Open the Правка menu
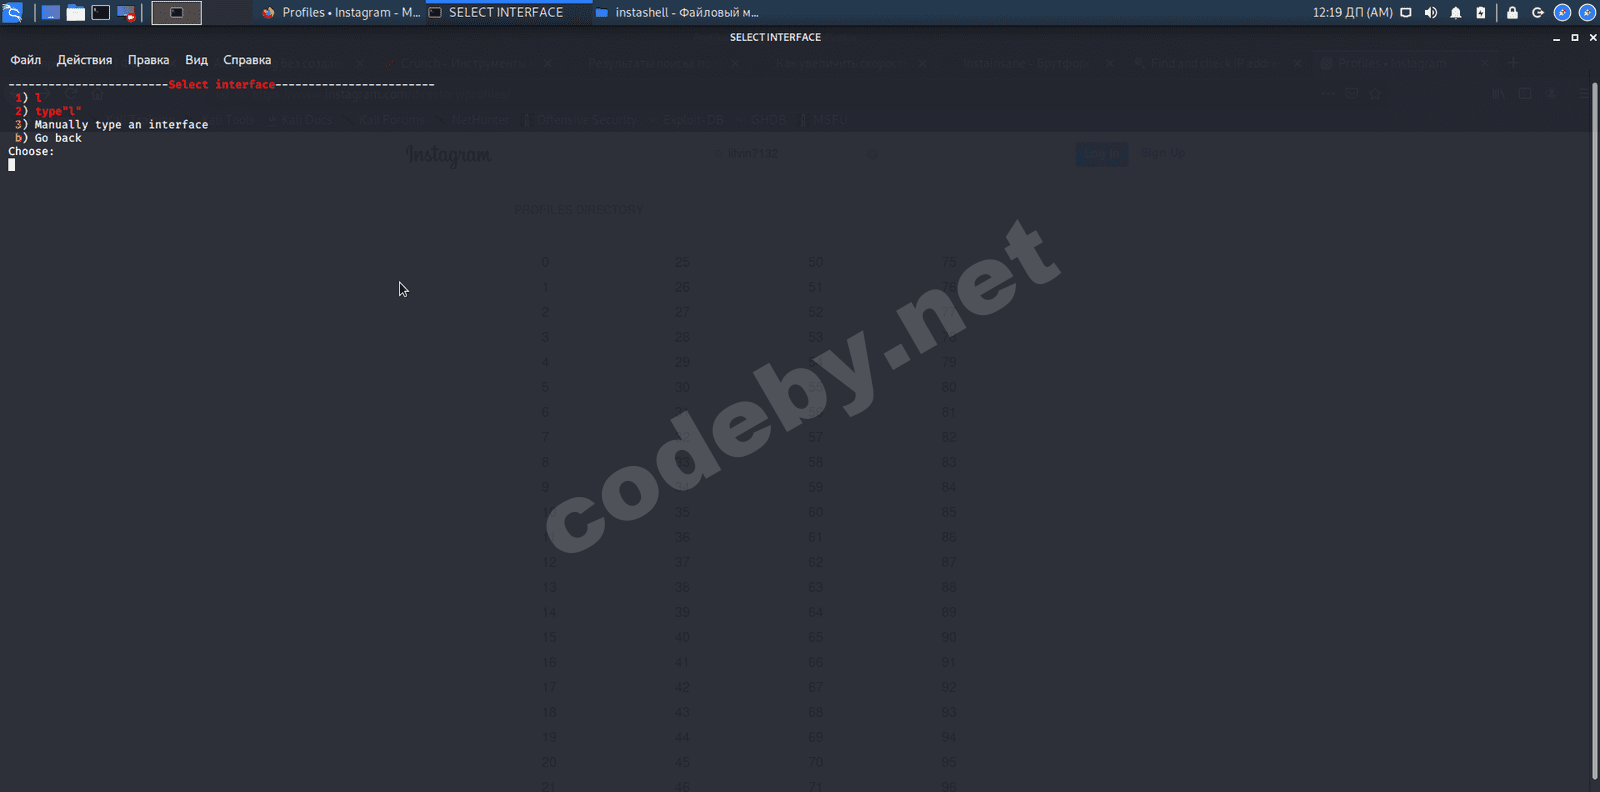Image resolution: width=1600 pixels, height=792 pixels. click(x=148, y=60)
